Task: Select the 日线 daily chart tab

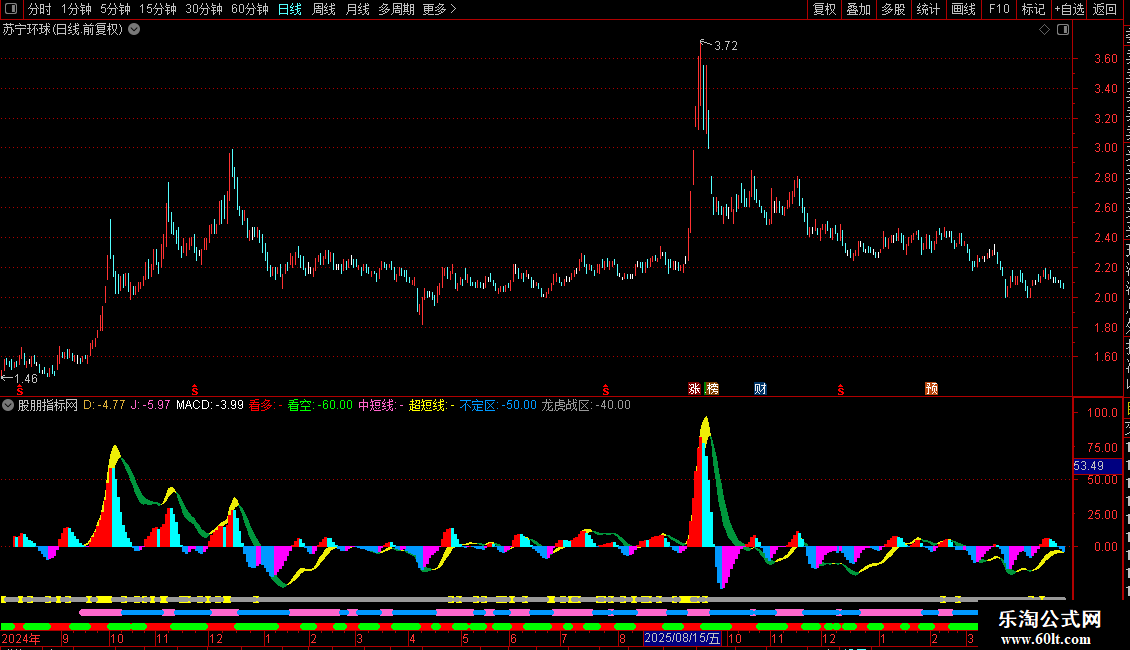Action: 290,9
